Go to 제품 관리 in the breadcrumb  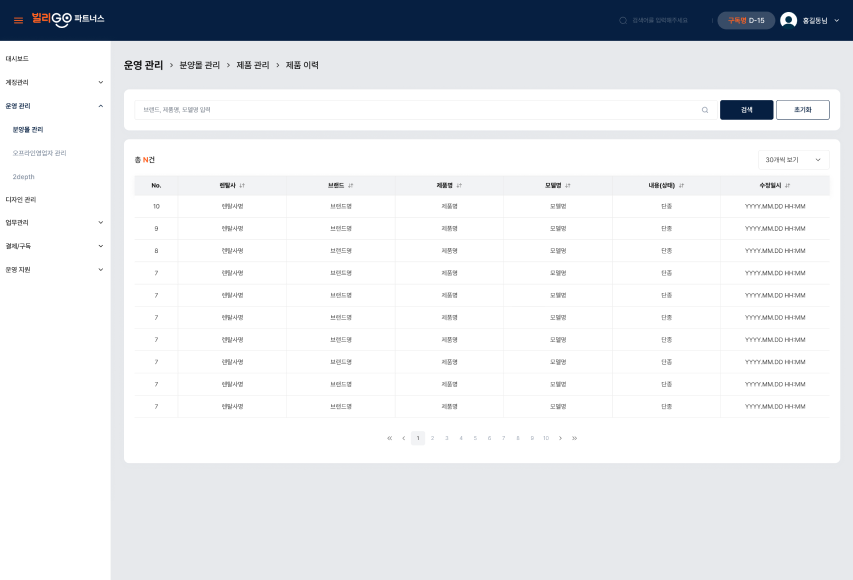click(x=253, y=65)
